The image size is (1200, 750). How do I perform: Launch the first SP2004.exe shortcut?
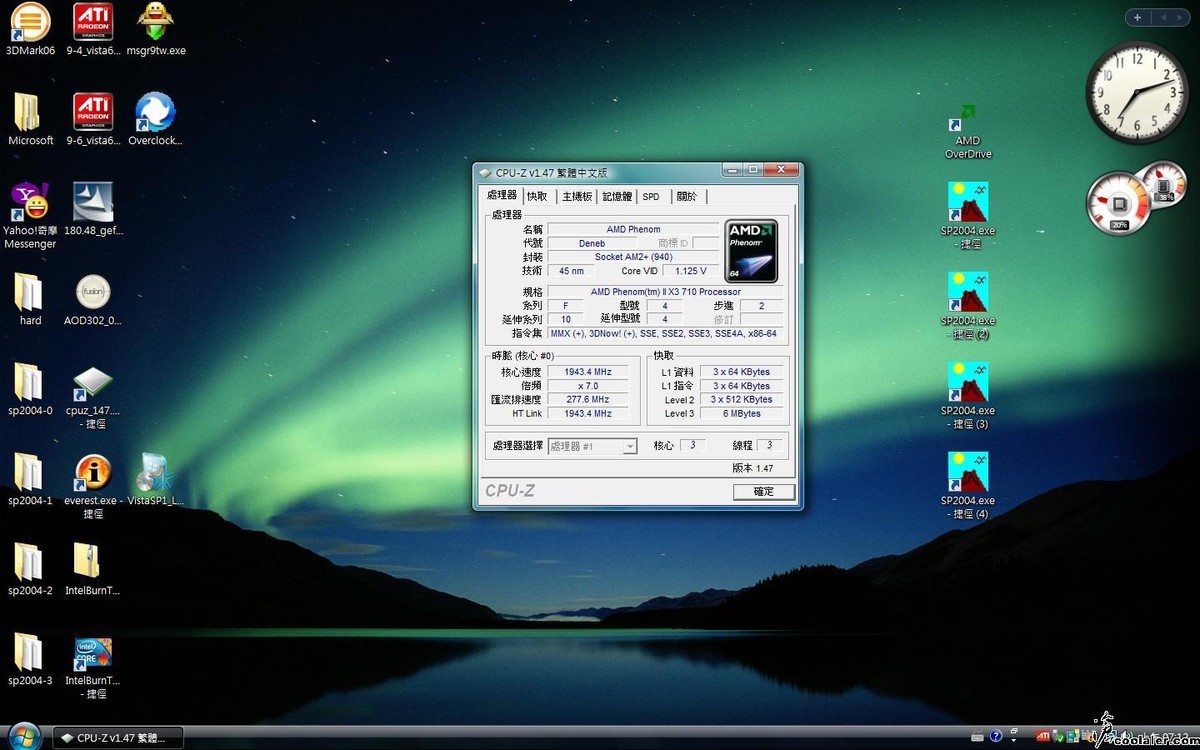coord(967,214)
